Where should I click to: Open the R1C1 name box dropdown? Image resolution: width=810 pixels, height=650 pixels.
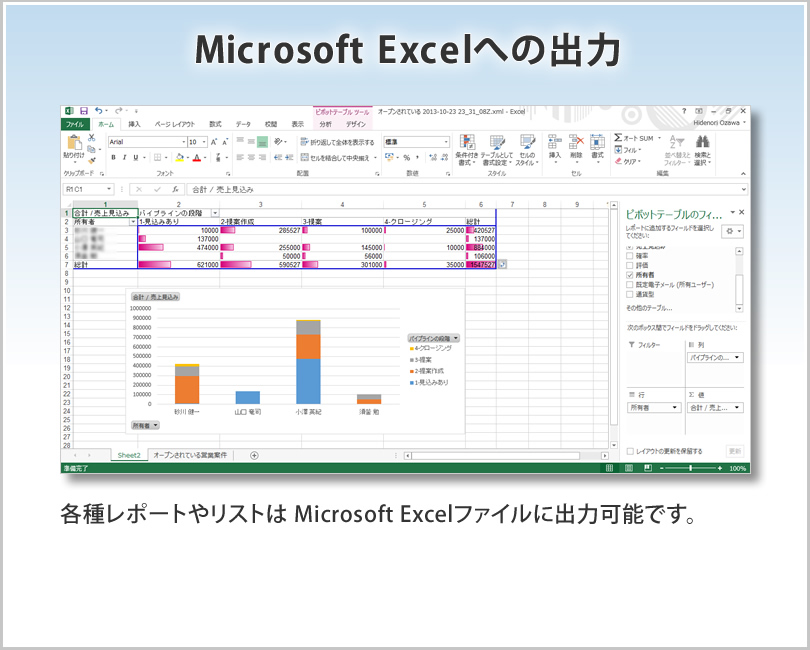(x=108, y=189)
